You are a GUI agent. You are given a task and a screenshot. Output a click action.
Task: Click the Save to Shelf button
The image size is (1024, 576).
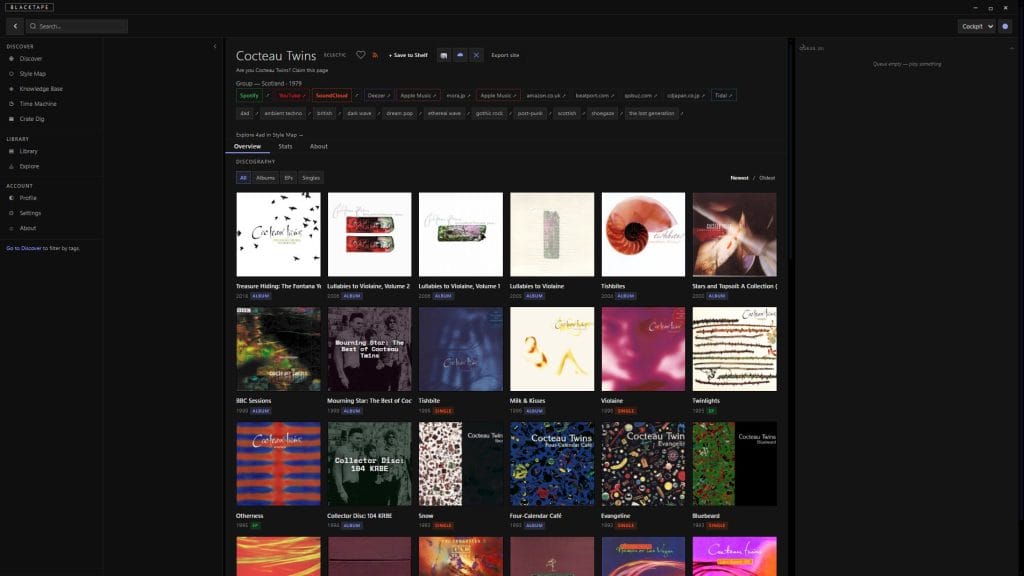pos(408,55)
